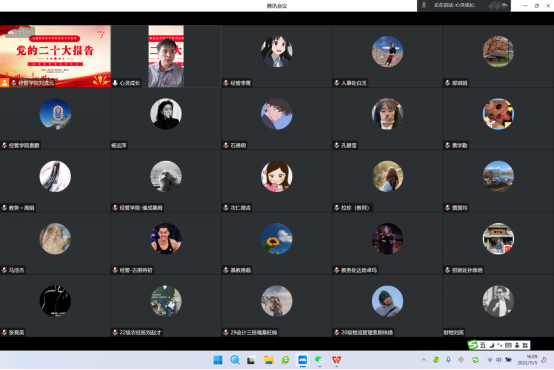Viewport: 554px width, 370px height.
Task: Open File Explorer from the taskbar
Action: (269, 360)
